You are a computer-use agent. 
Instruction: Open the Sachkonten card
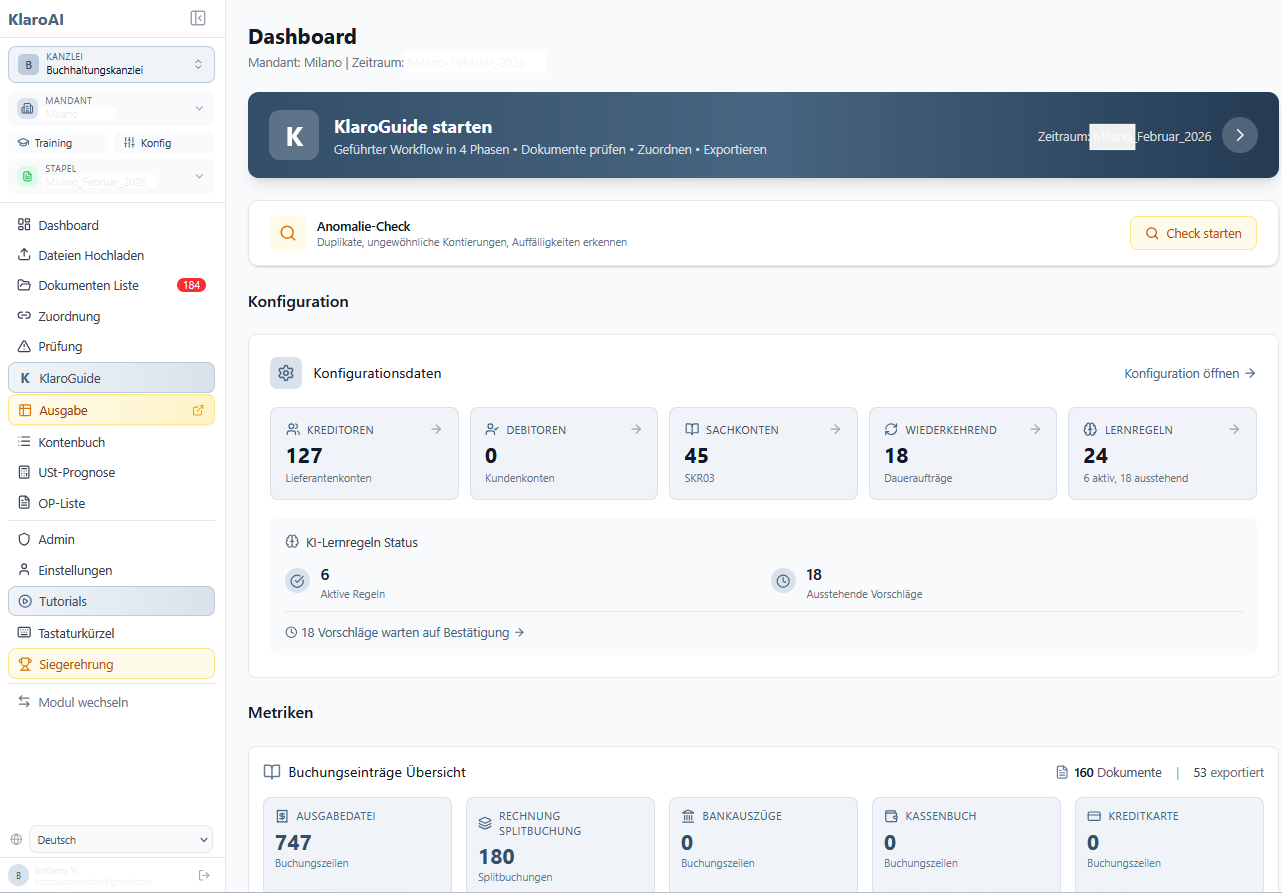pyautogui.click(x=763, y=453)
